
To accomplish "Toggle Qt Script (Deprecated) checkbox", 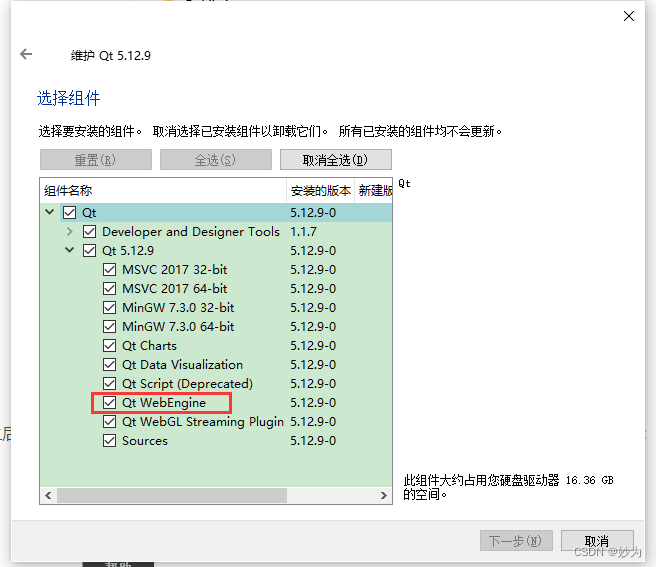I will [x=110, y=383].
